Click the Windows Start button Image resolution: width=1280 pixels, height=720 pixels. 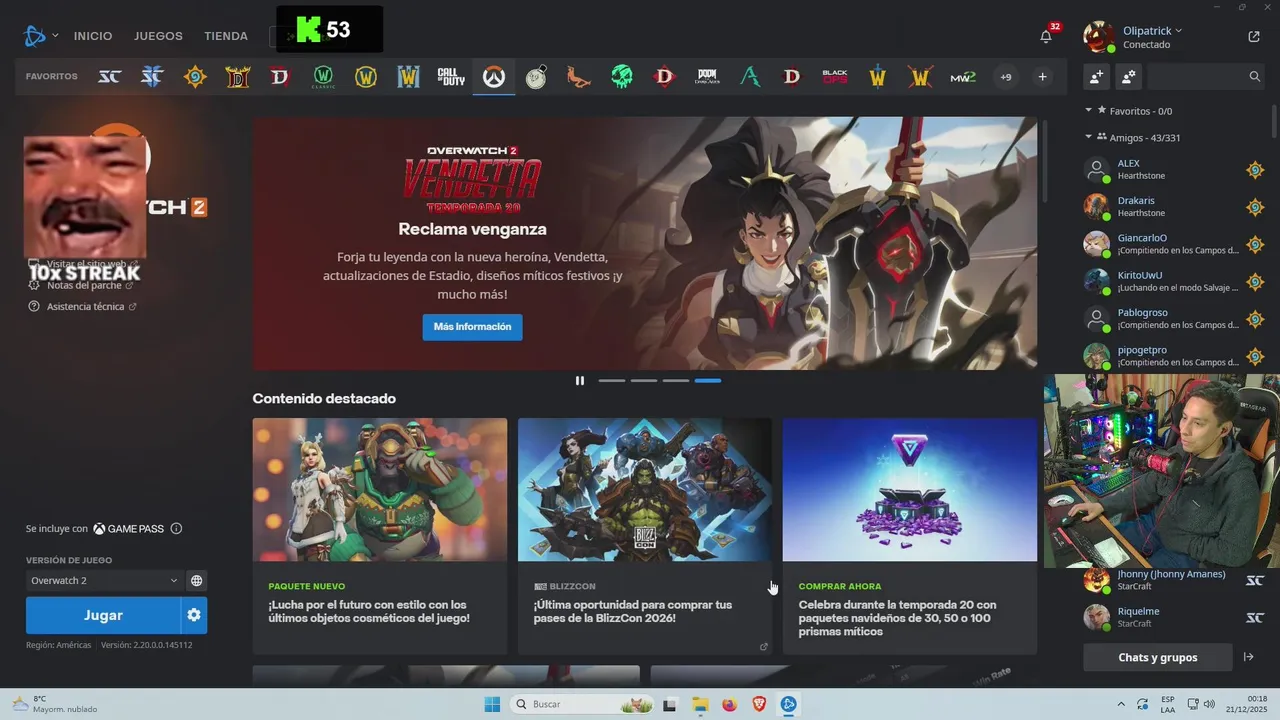[x=492, y=704]
